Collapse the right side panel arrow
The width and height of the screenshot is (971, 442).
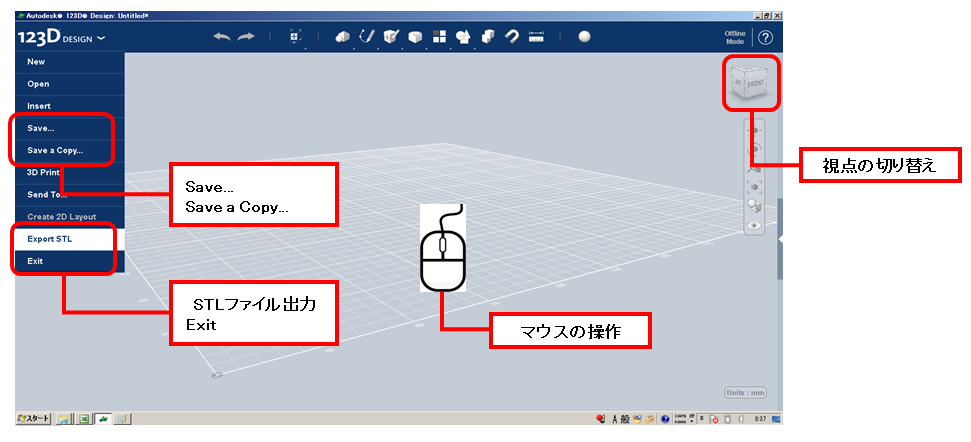(780, 240)
